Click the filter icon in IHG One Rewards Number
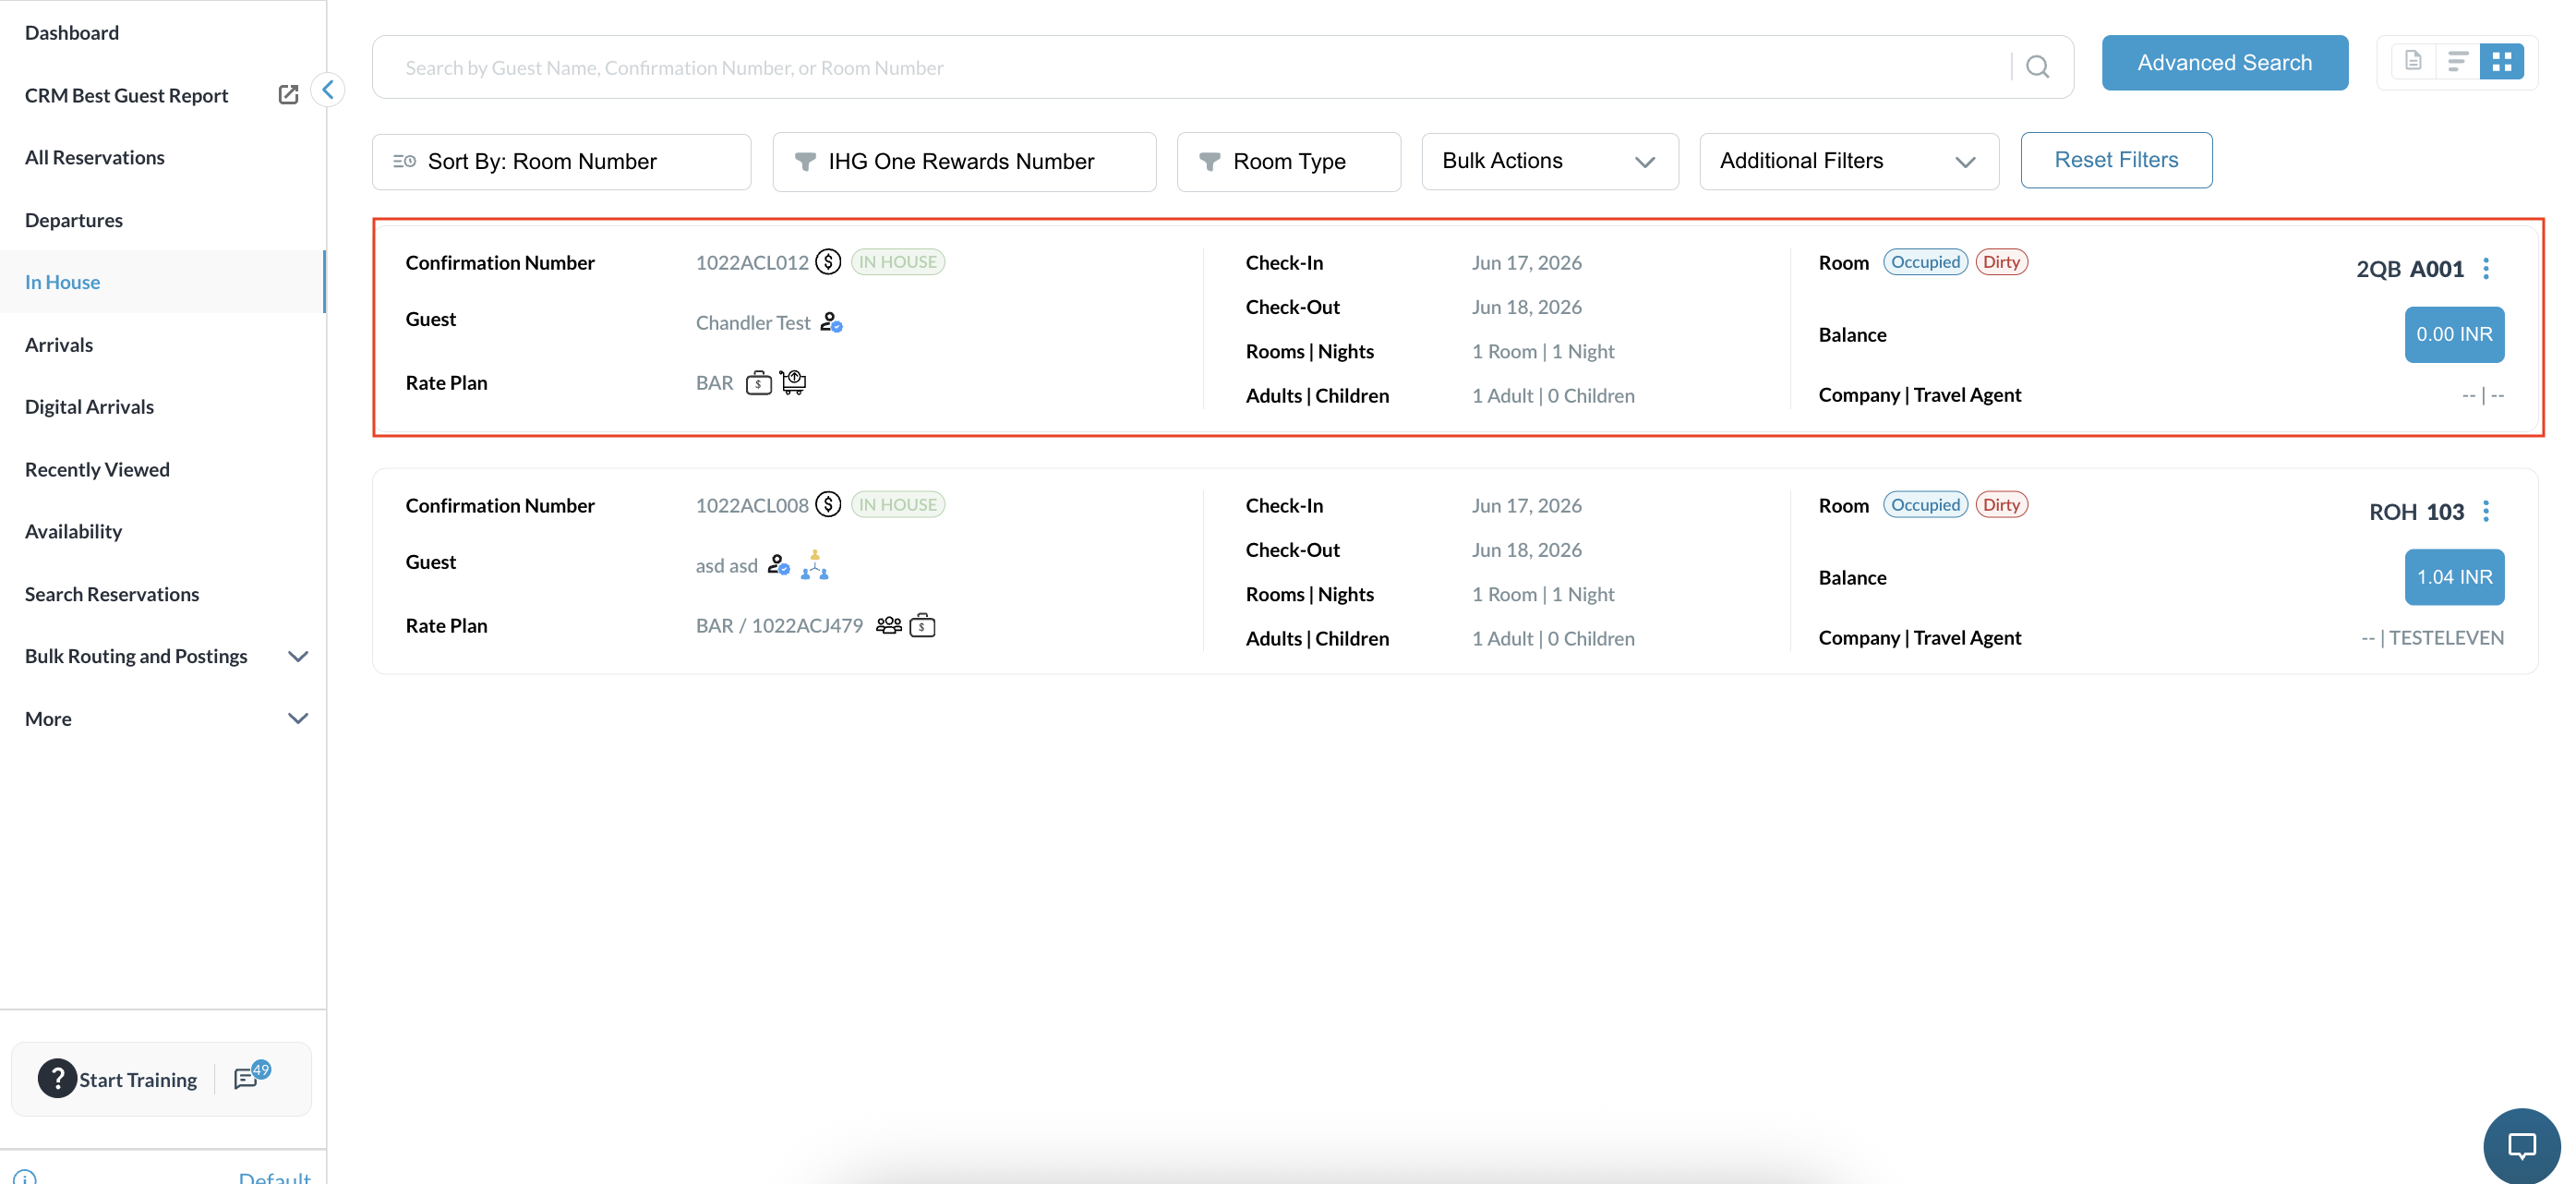The image size is (2576, 1184). pyautogui.click(x=805, y=161)
